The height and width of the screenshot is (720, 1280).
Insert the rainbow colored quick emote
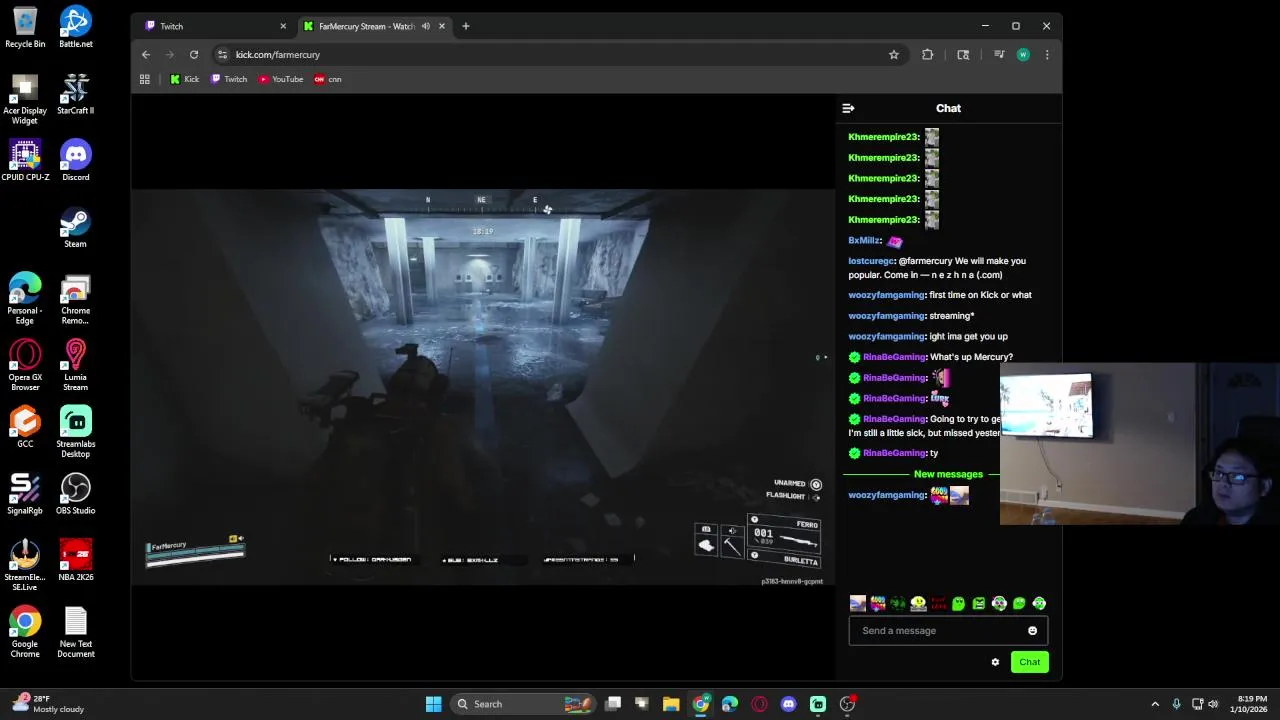tap(877, 603)
